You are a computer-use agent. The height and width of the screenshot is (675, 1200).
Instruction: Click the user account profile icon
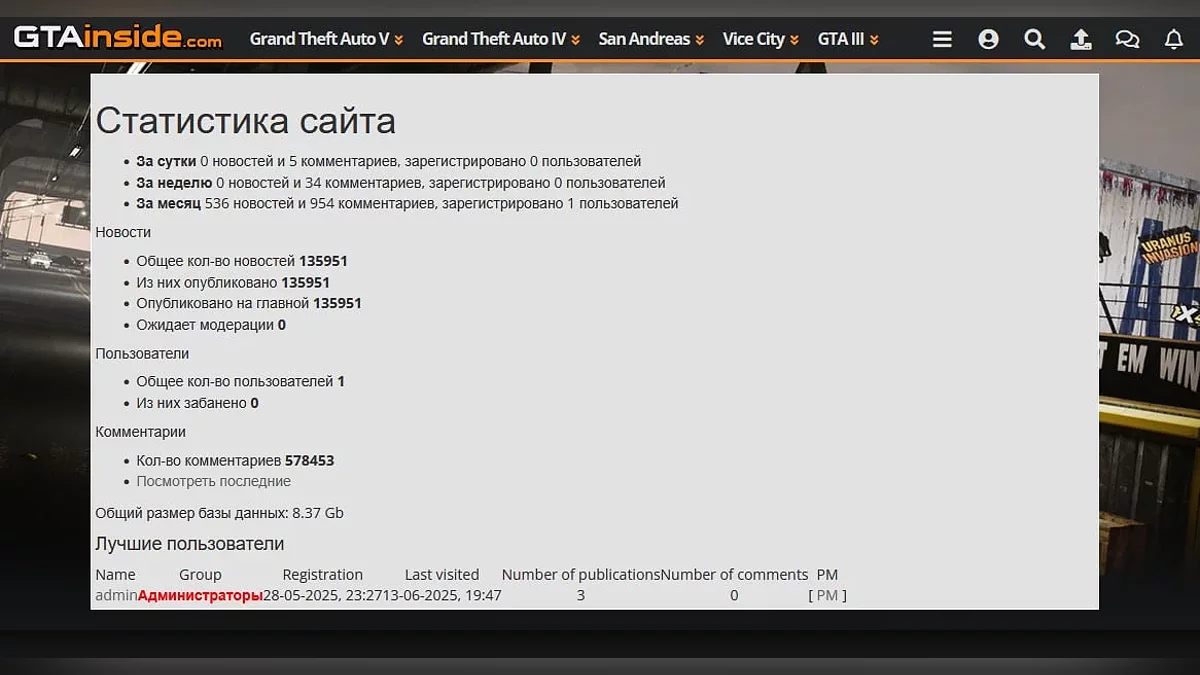988,39
